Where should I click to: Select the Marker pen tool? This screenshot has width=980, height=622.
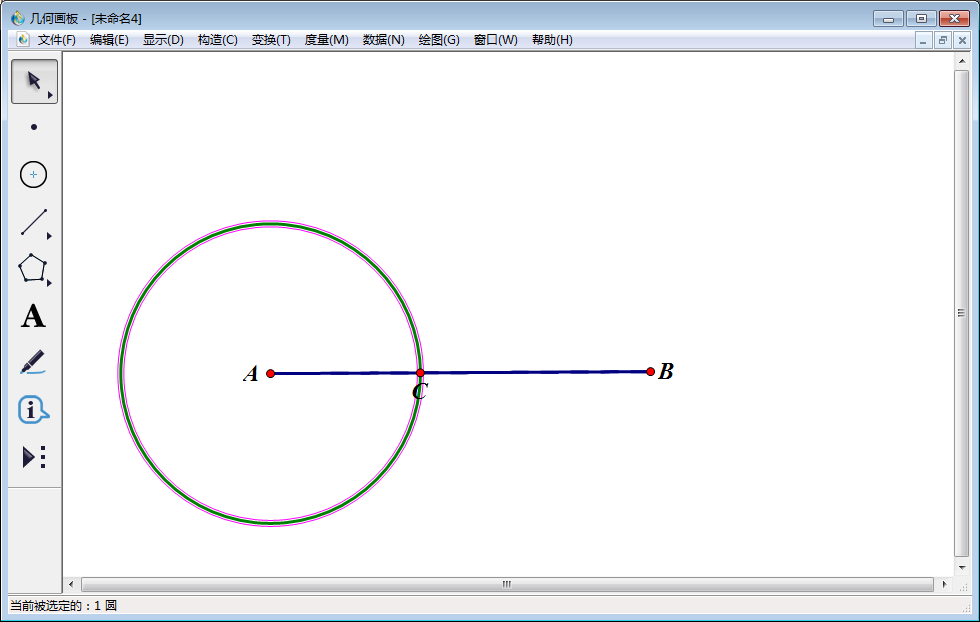tap(34, 362)
